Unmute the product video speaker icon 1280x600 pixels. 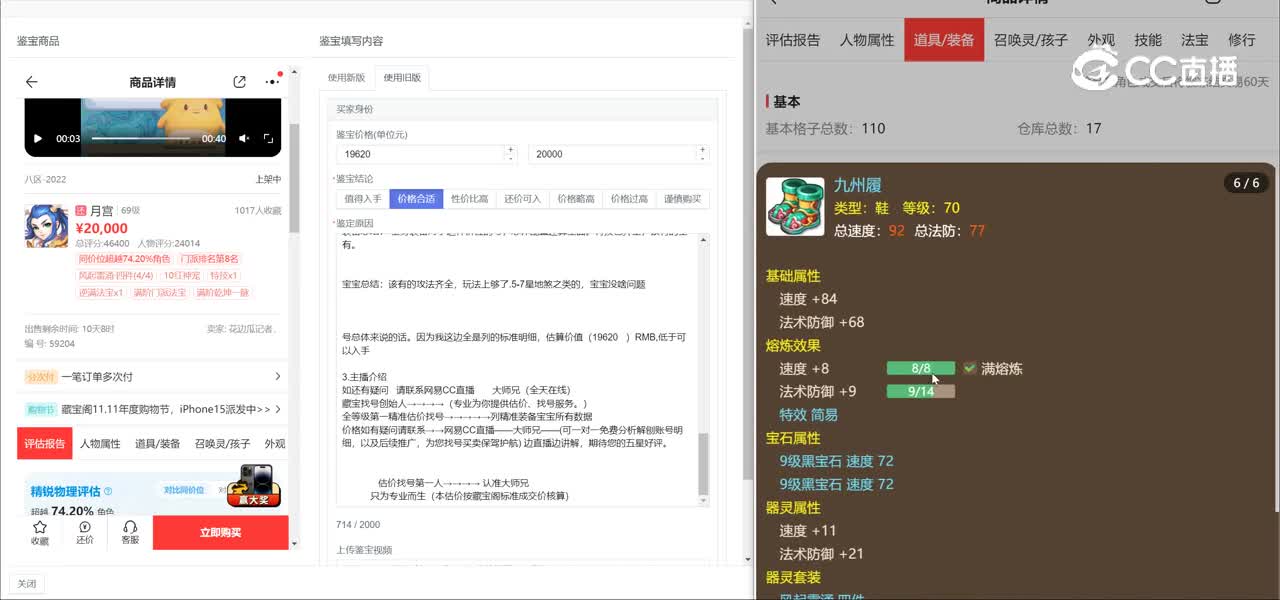244,139
